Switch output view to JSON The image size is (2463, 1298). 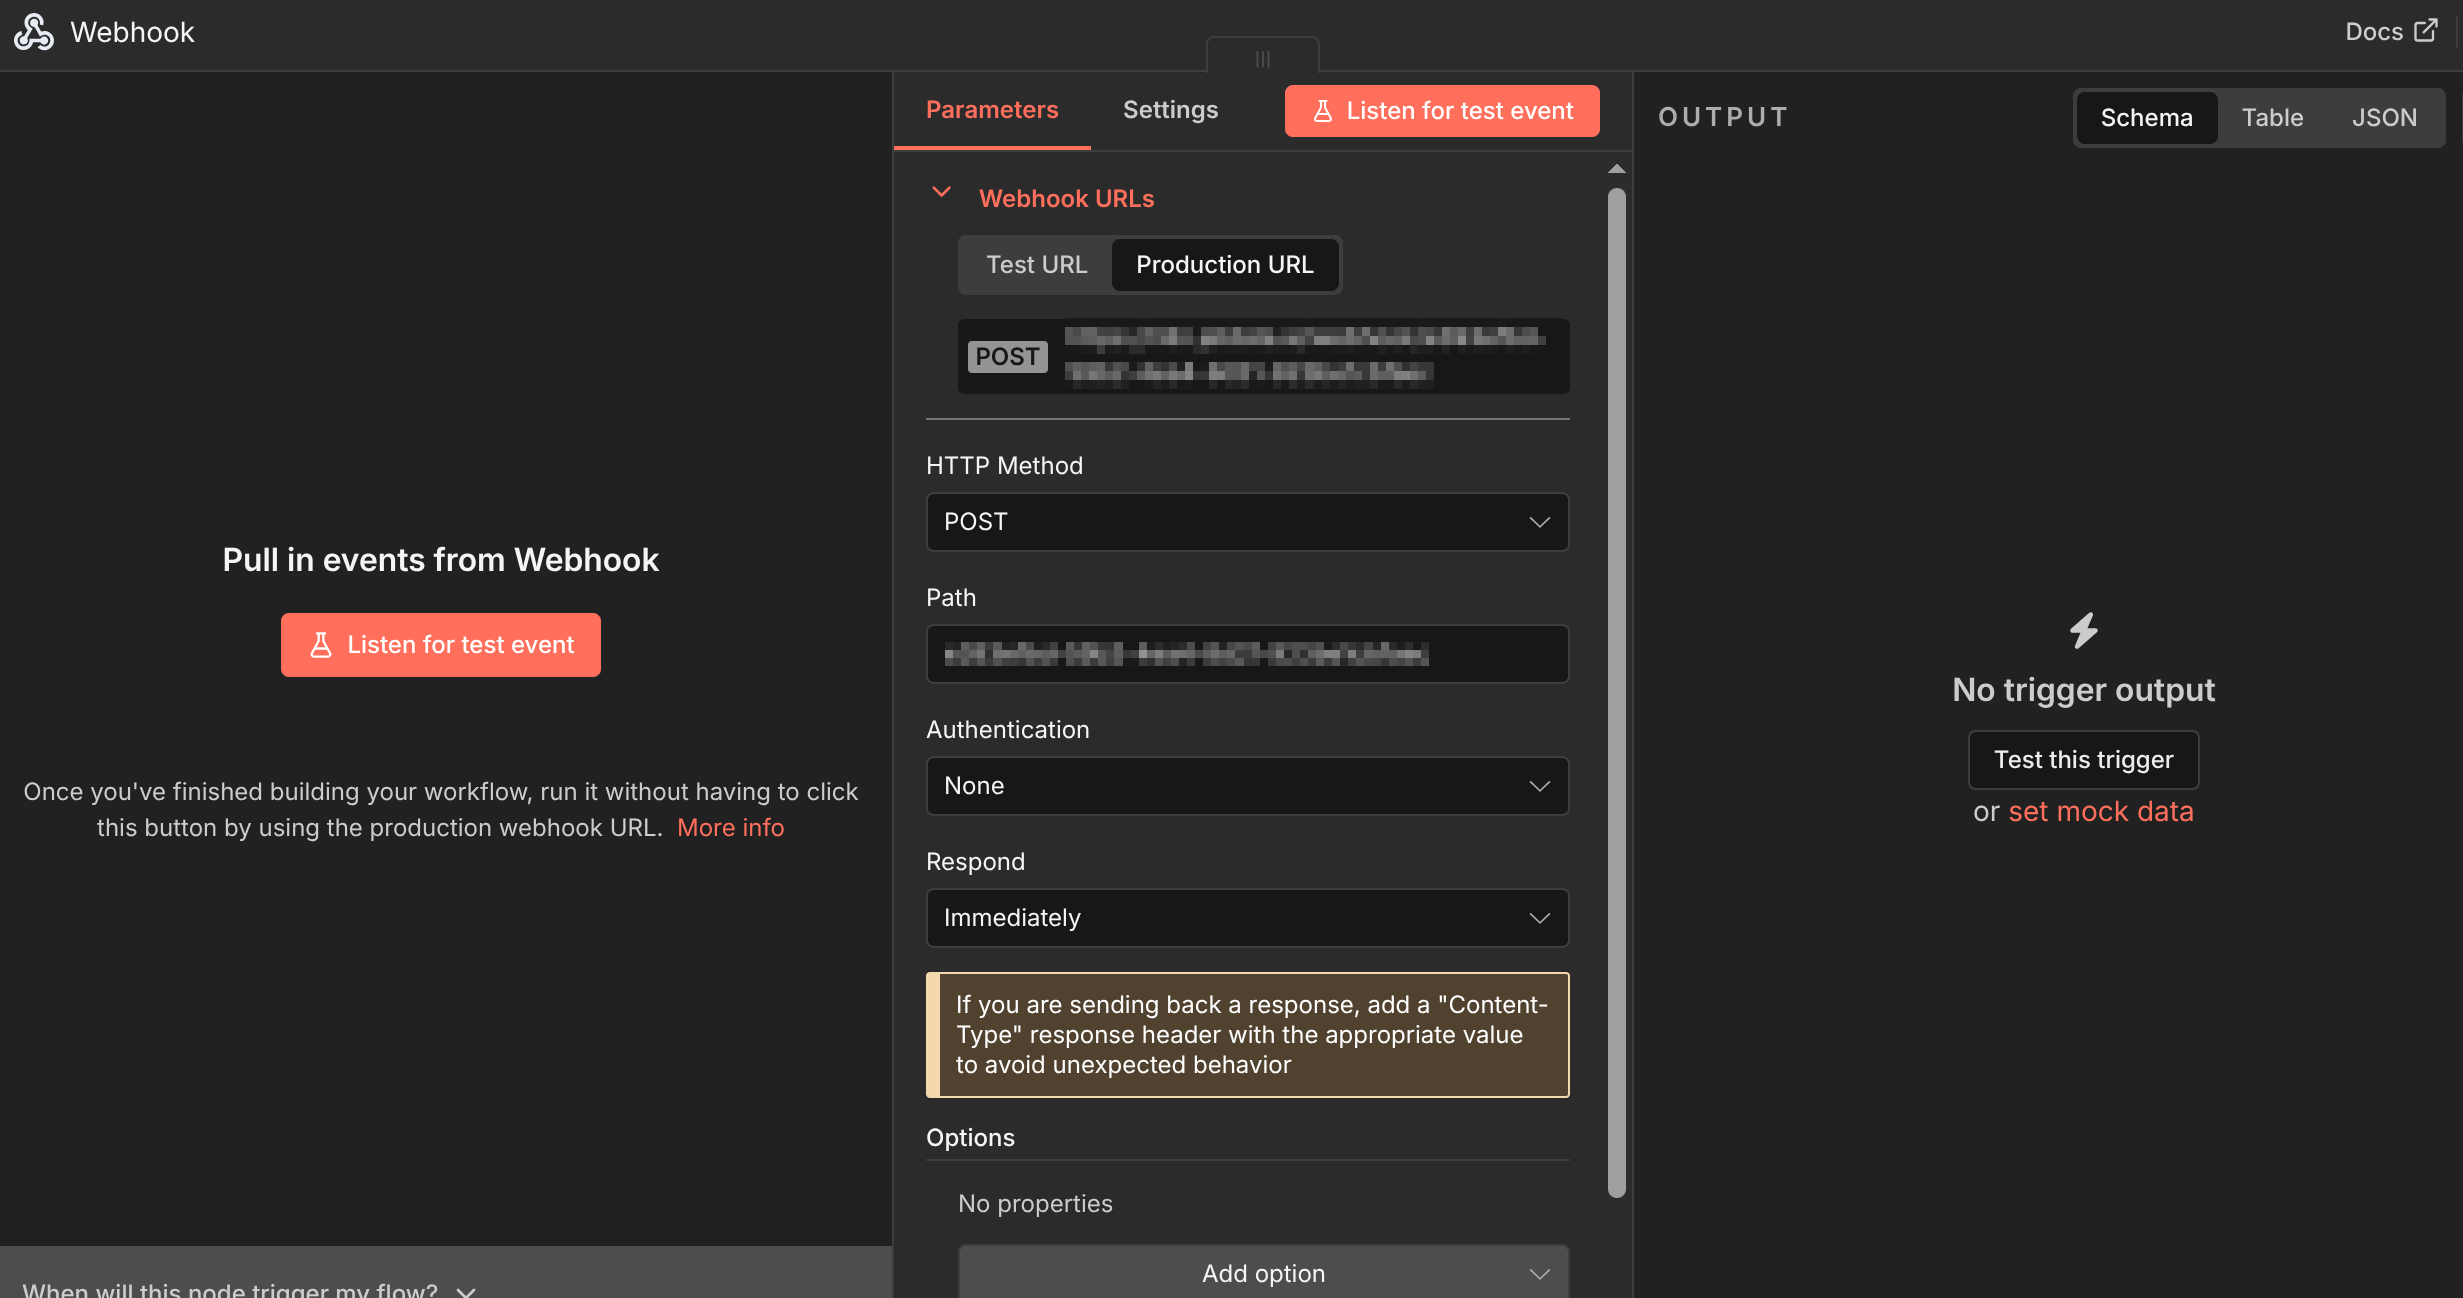[x=2384, y=117]
